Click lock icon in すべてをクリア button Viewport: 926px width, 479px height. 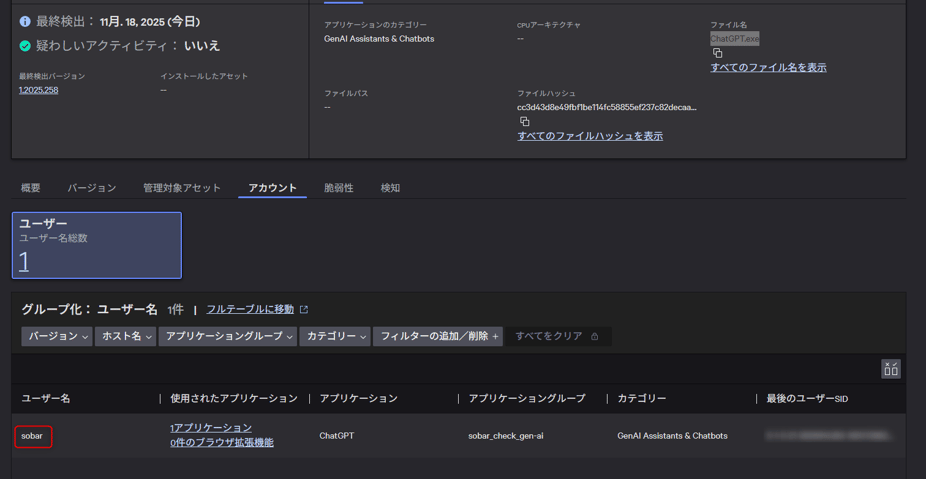(594, 336)
